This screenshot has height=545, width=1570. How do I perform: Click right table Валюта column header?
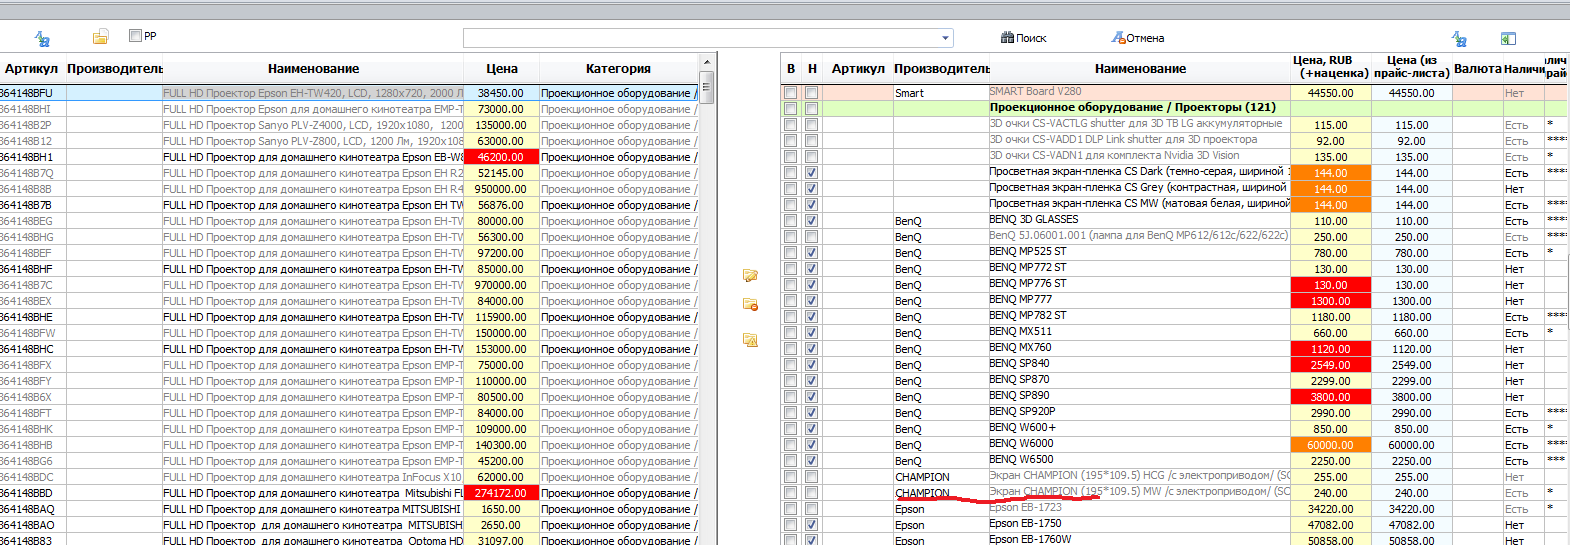[1477, 69]
